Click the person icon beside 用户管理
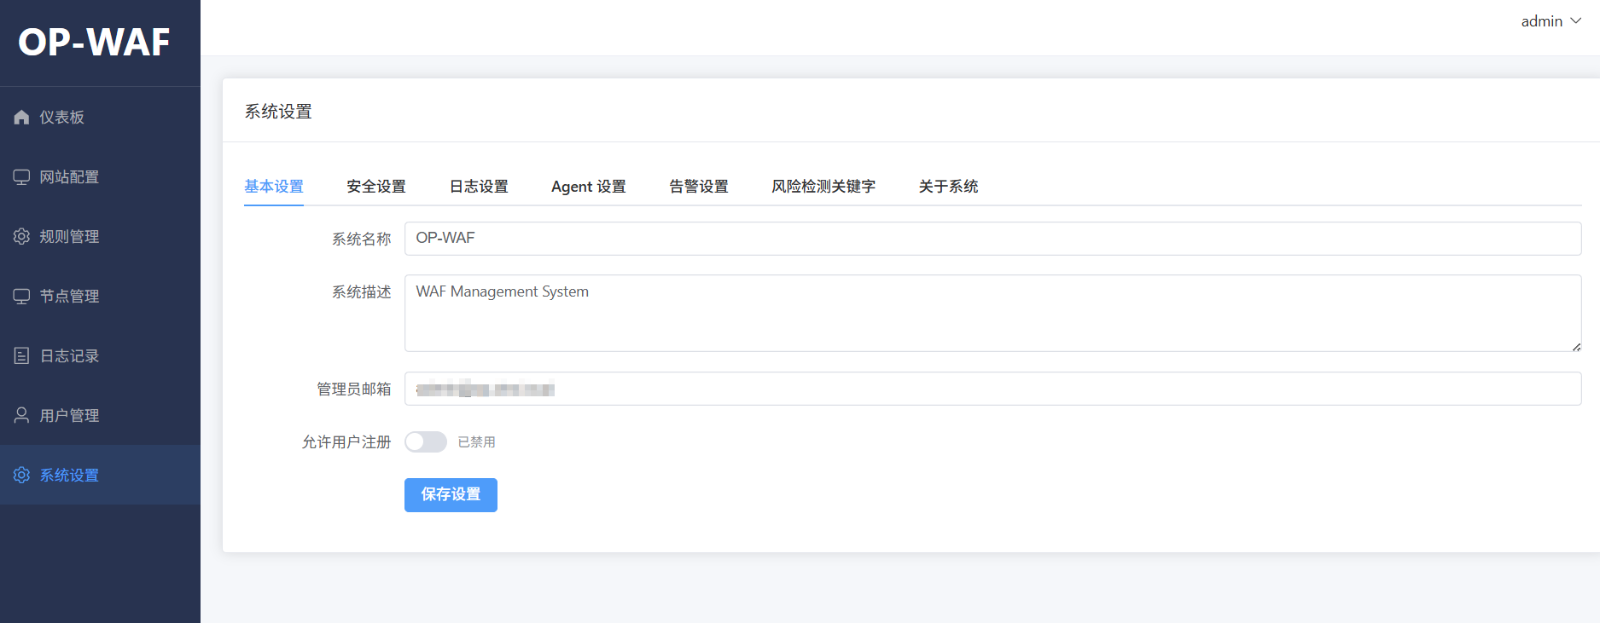The height and width of the screenshot is (623, 1600). coord(21,415)
